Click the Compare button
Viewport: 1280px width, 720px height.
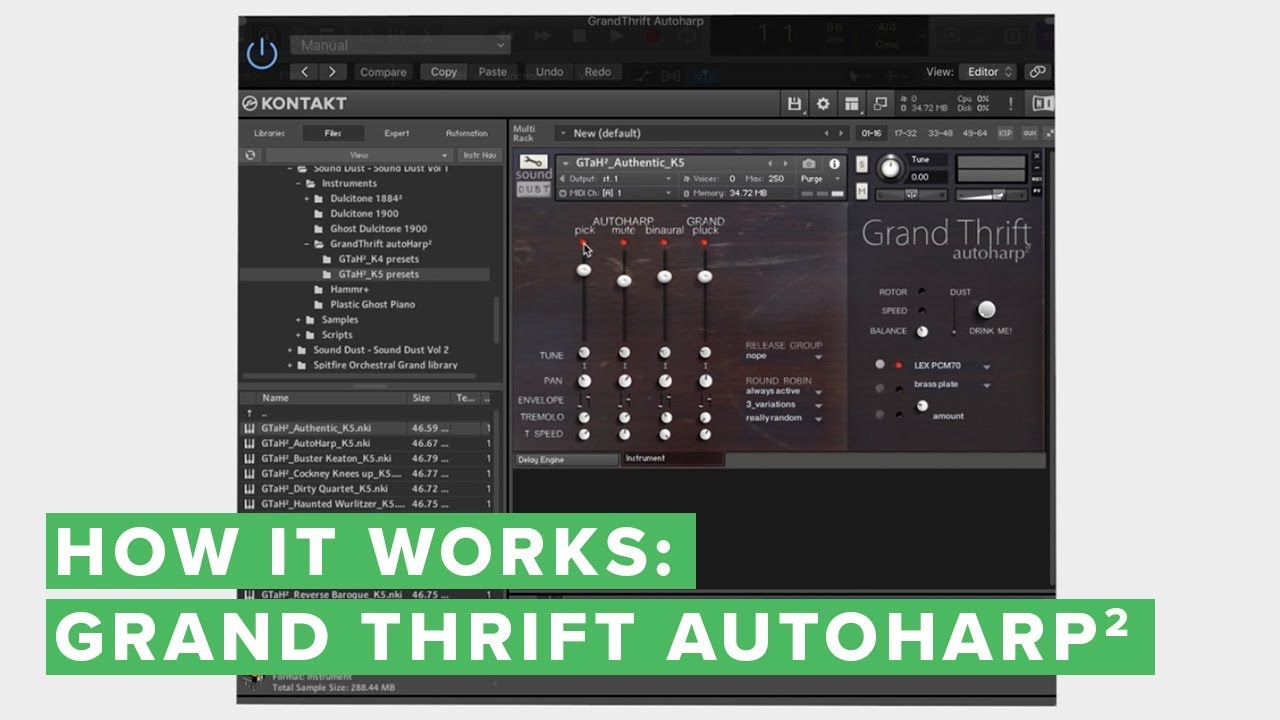[383, 72]
